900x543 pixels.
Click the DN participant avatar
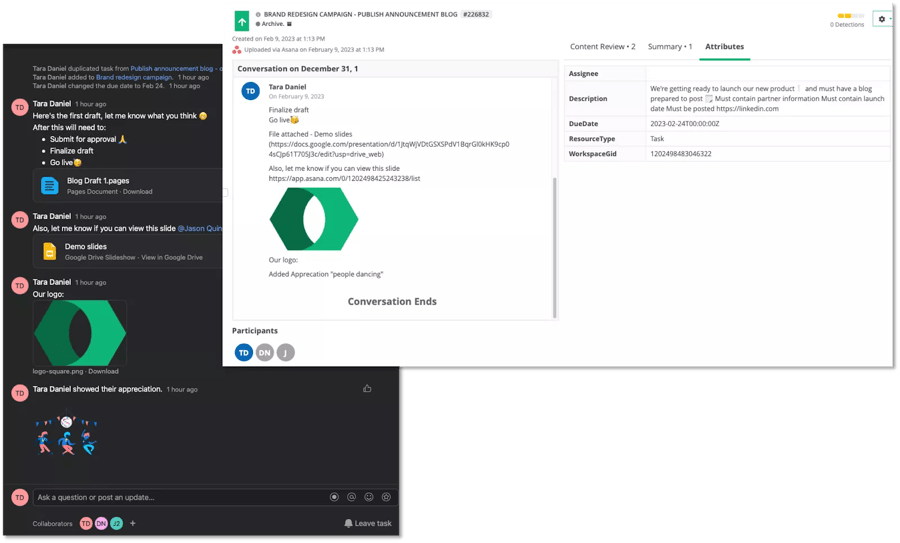point(264,352)
